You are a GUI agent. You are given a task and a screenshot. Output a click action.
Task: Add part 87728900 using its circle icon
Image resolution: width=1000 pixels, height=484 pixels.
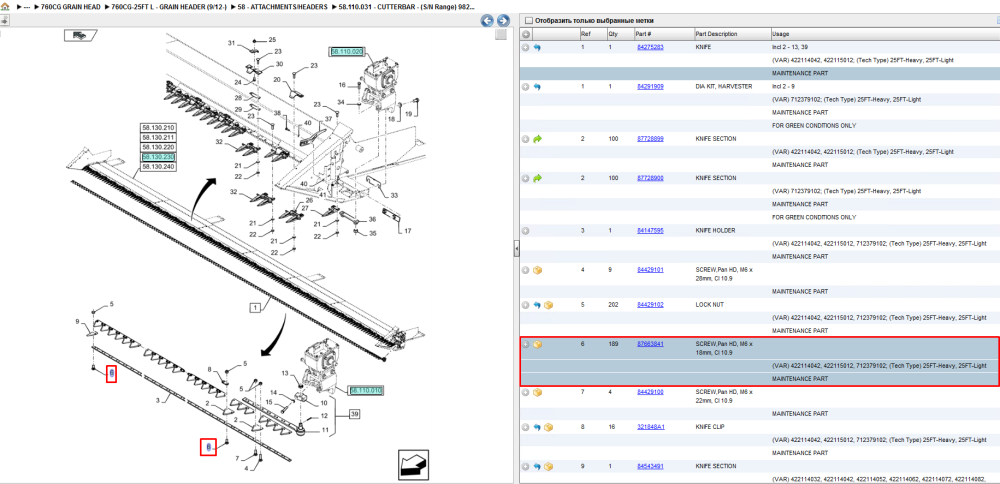pos(526,178)
